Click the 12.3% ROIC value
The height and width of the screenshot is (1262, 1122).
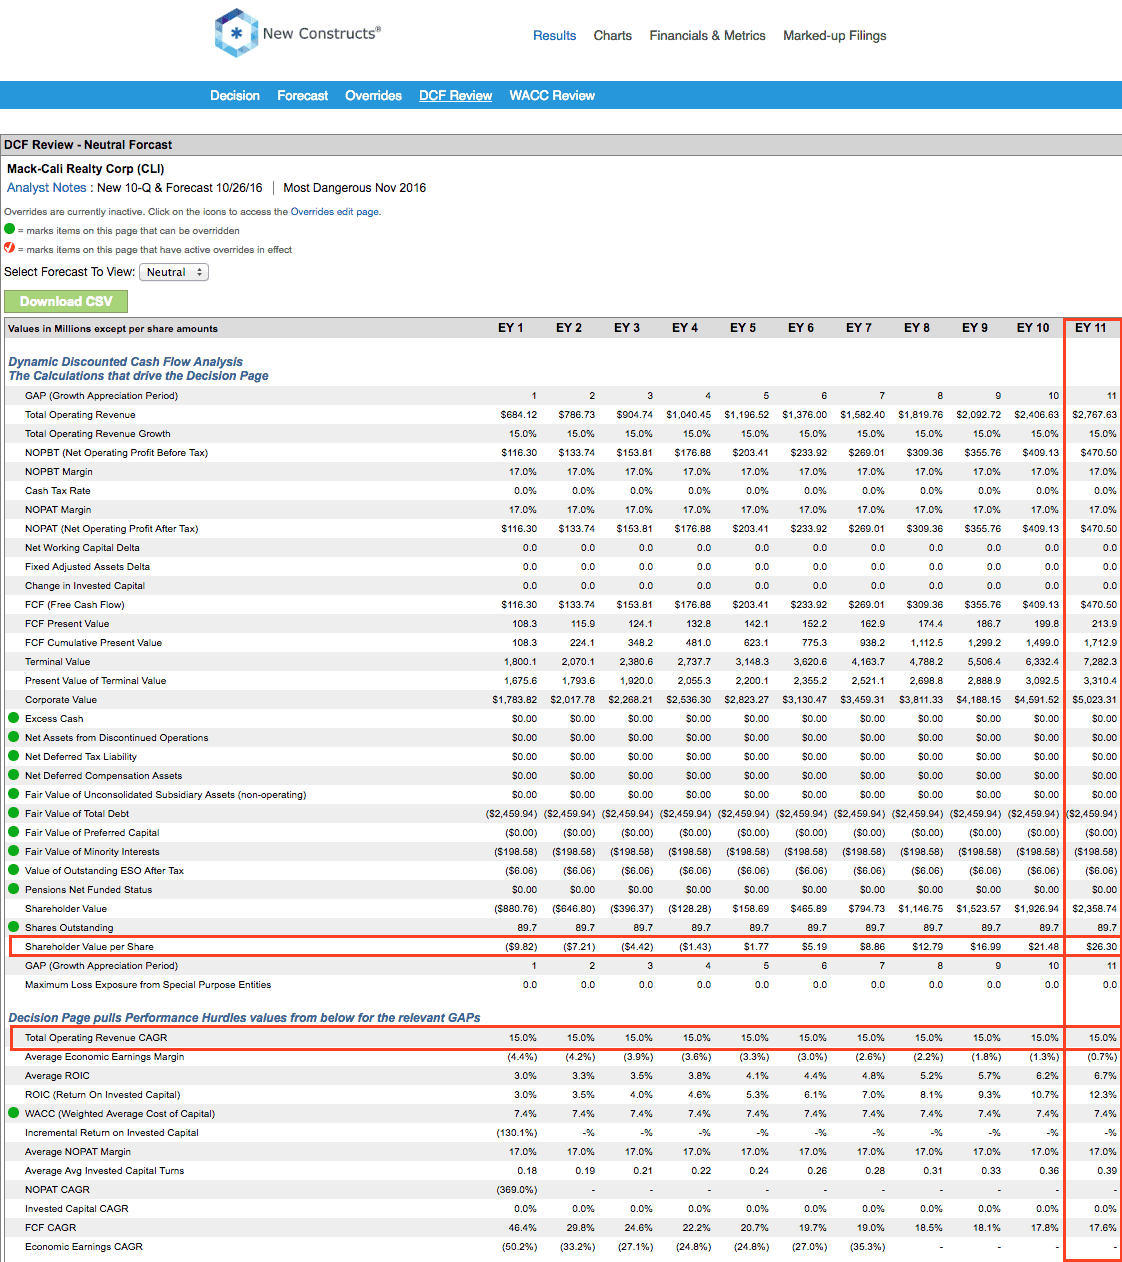[x=1104, y=1094]
